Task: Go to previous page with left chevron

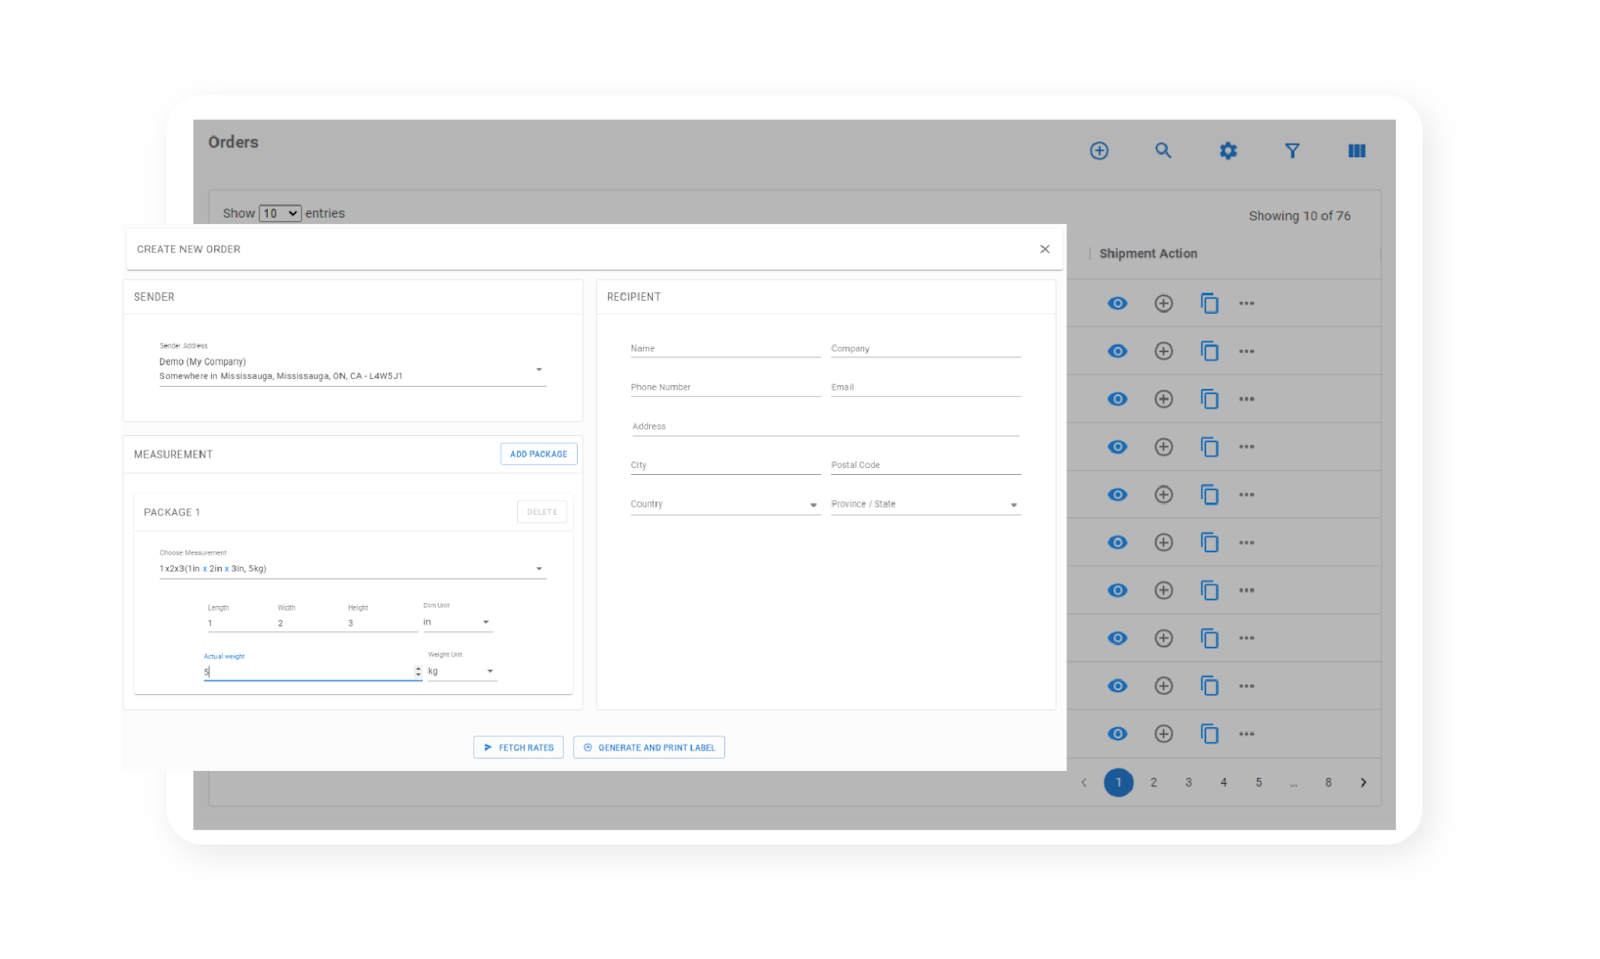Action: point(1084,783)
